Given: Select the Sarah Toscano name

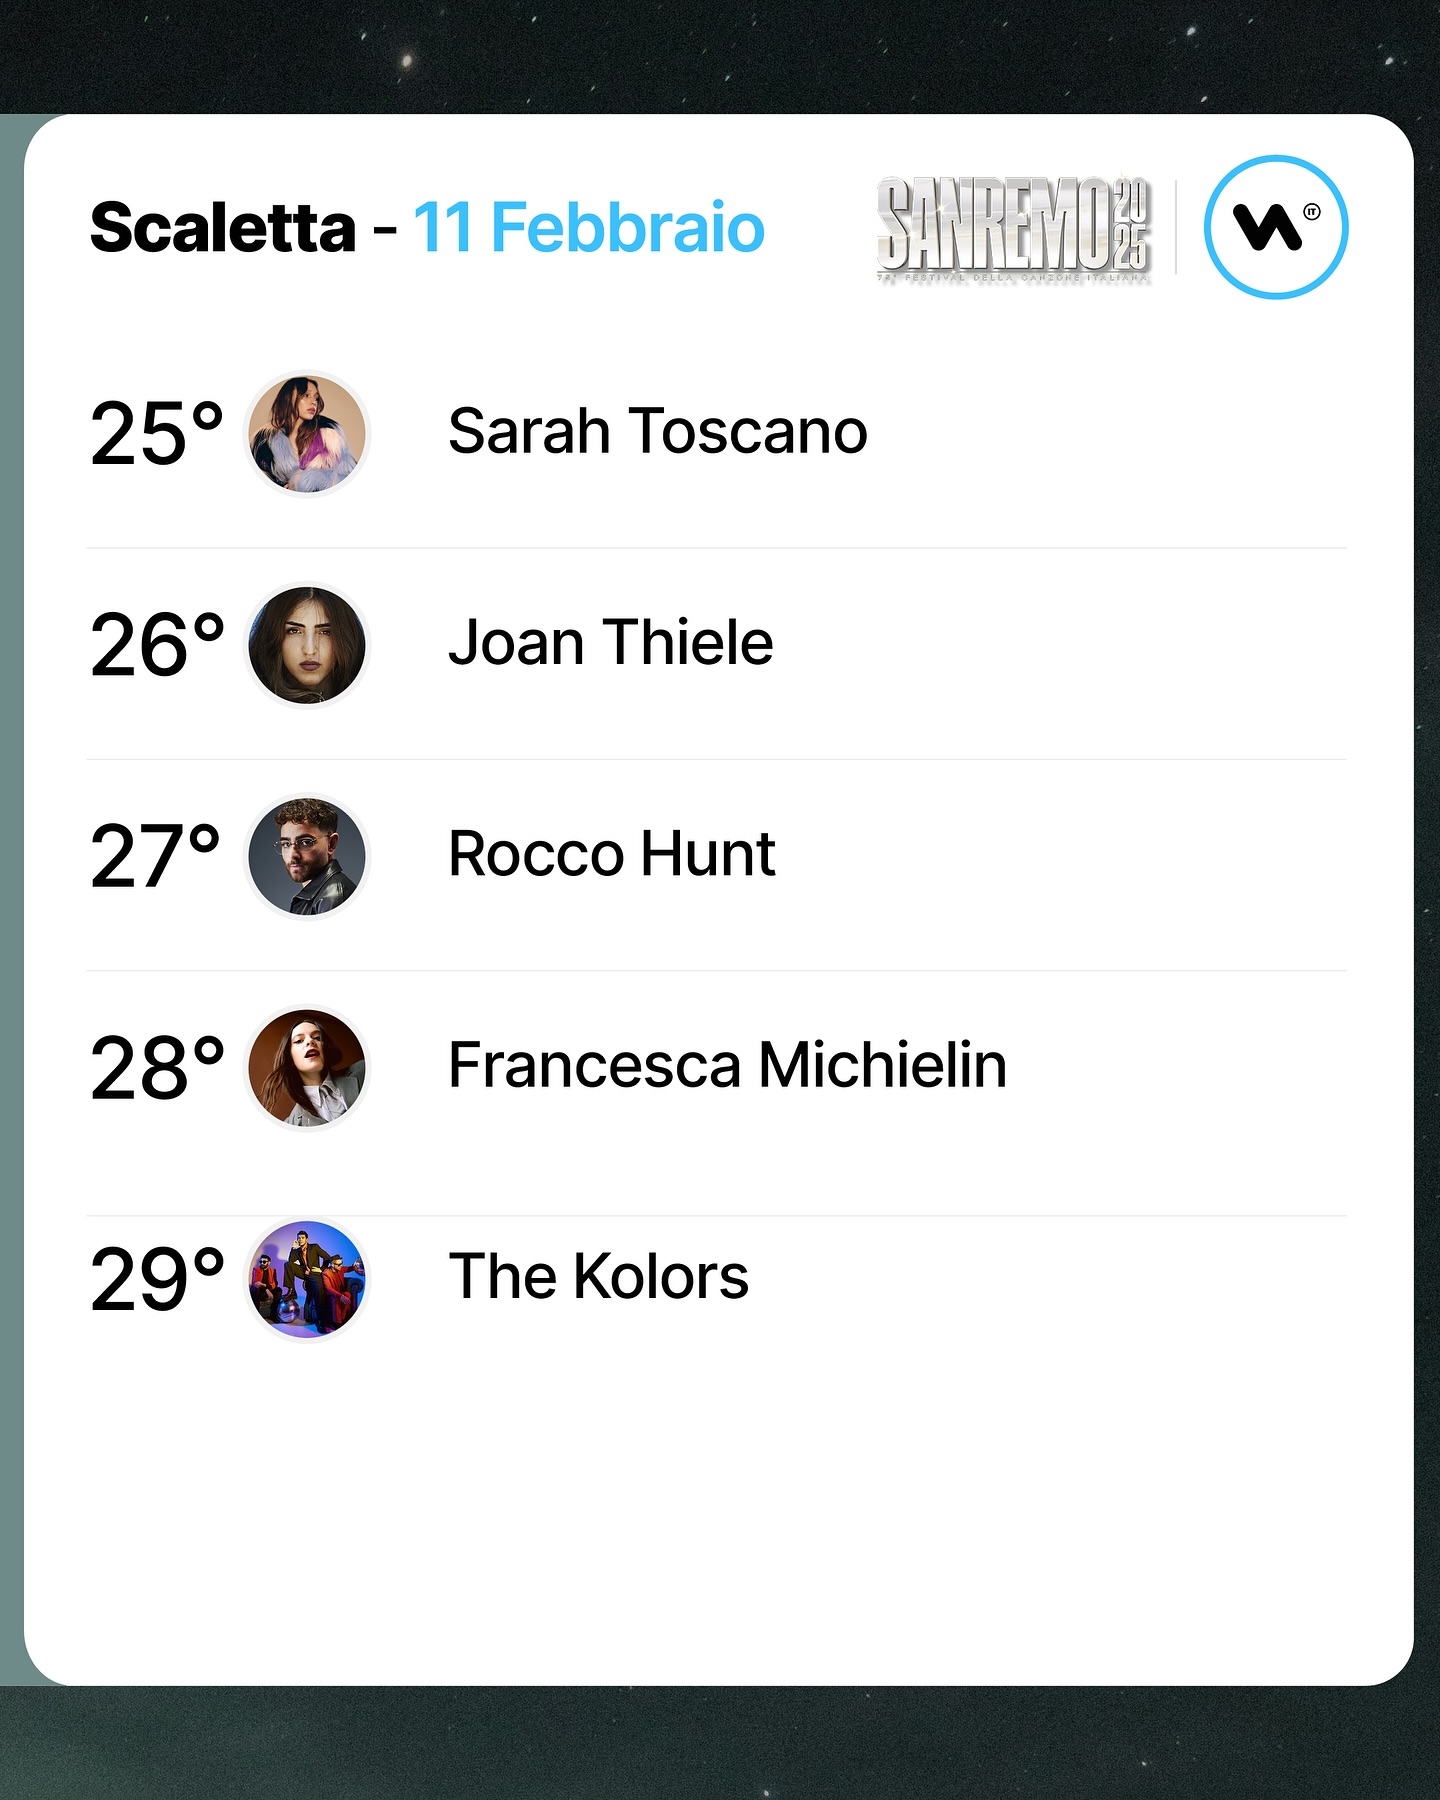Looking at the screenshot, I should click(658, 432).
